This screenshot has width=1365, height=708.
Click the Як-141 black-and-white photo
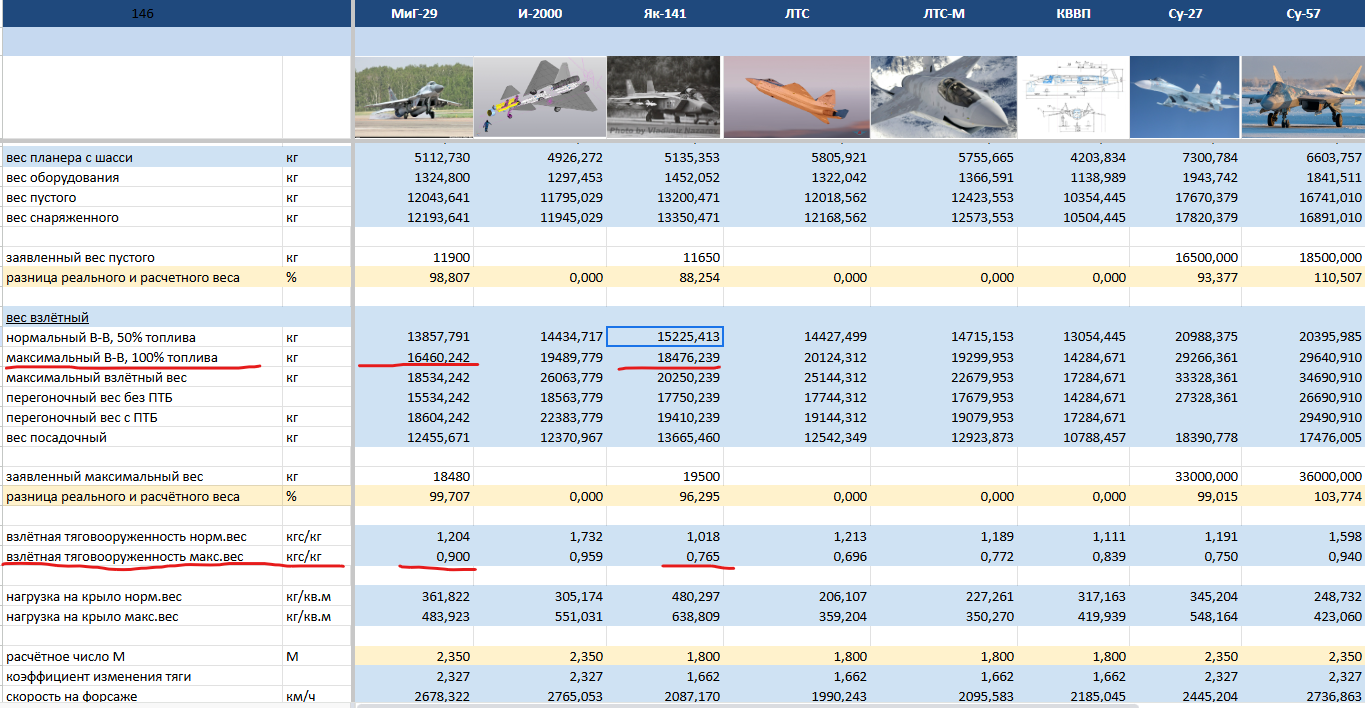(x=664, y=97)
